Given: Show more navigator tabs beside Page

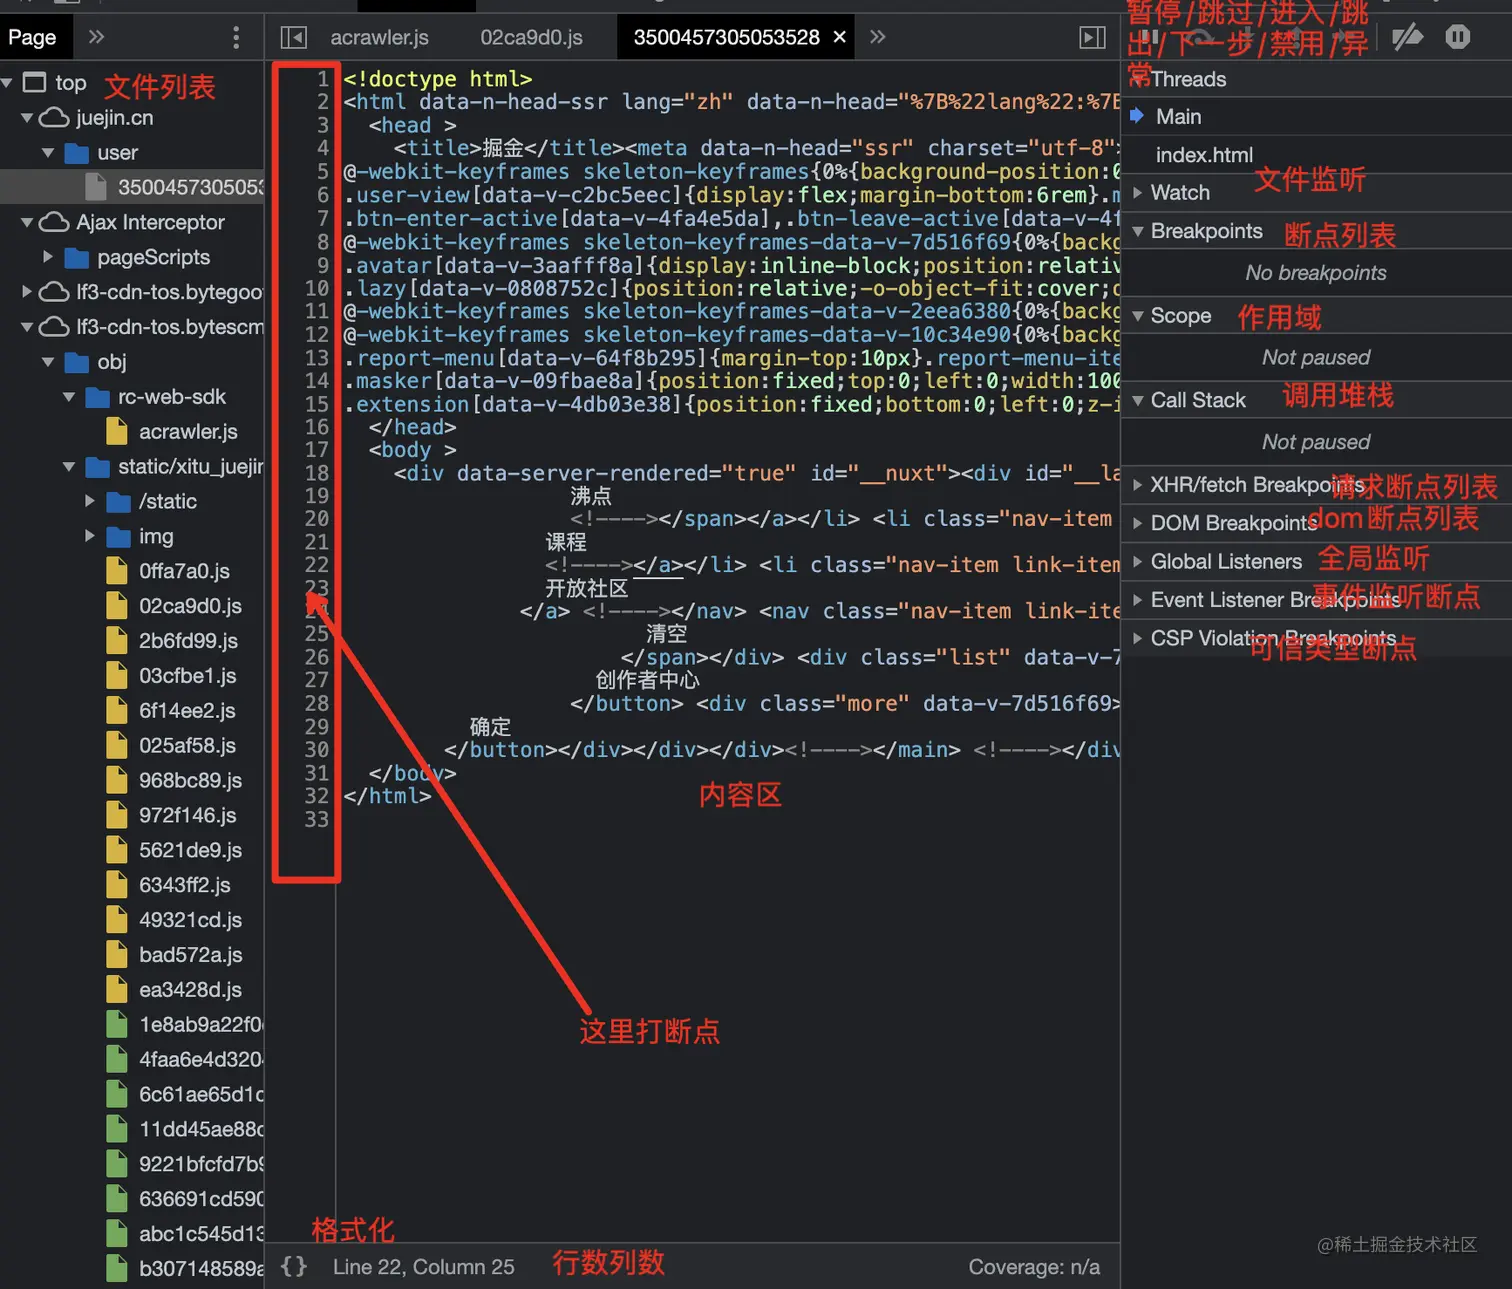Looking at the screenshot, I should (x=96, y=37).
